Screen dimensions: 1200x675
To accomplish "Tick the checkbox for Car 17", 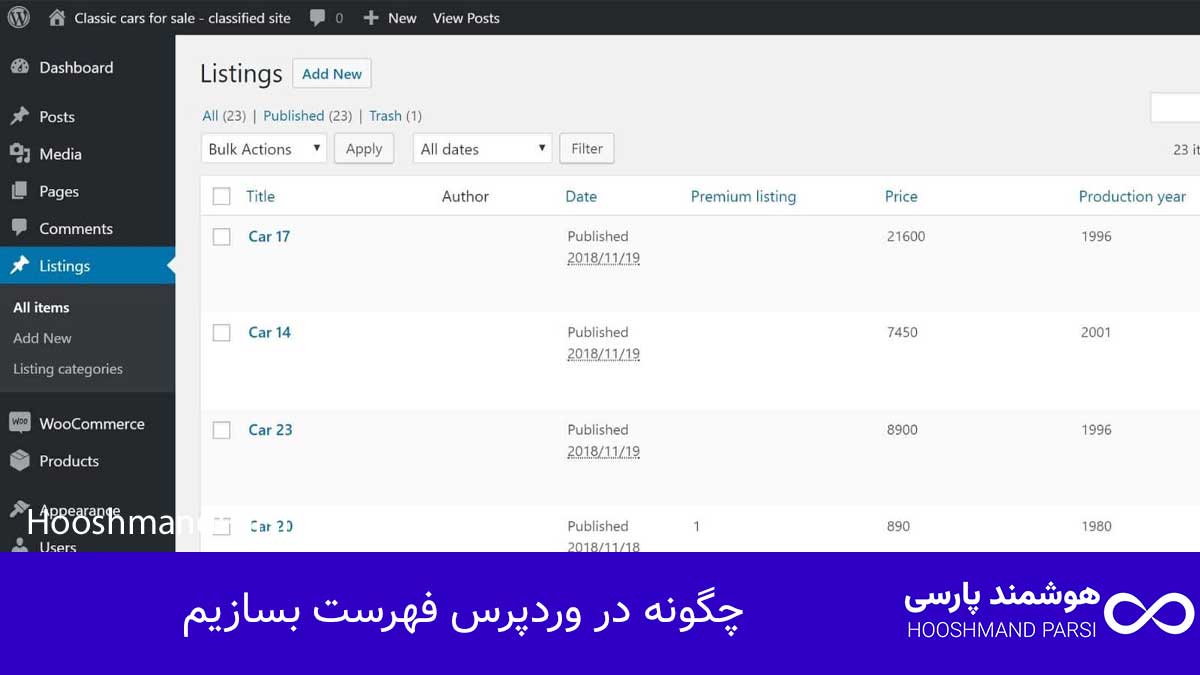I will coord(222,236).
